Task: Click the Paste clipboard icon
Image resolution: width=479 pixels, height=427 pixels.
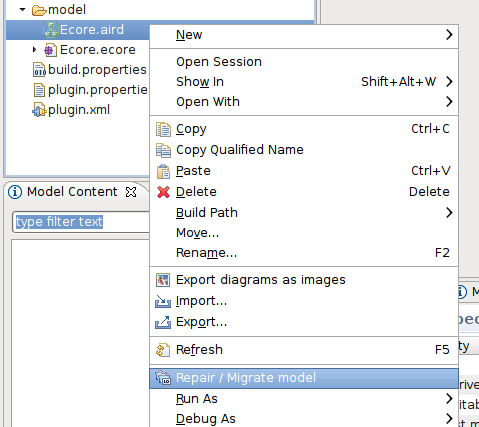Action: [x=163, y=171]
